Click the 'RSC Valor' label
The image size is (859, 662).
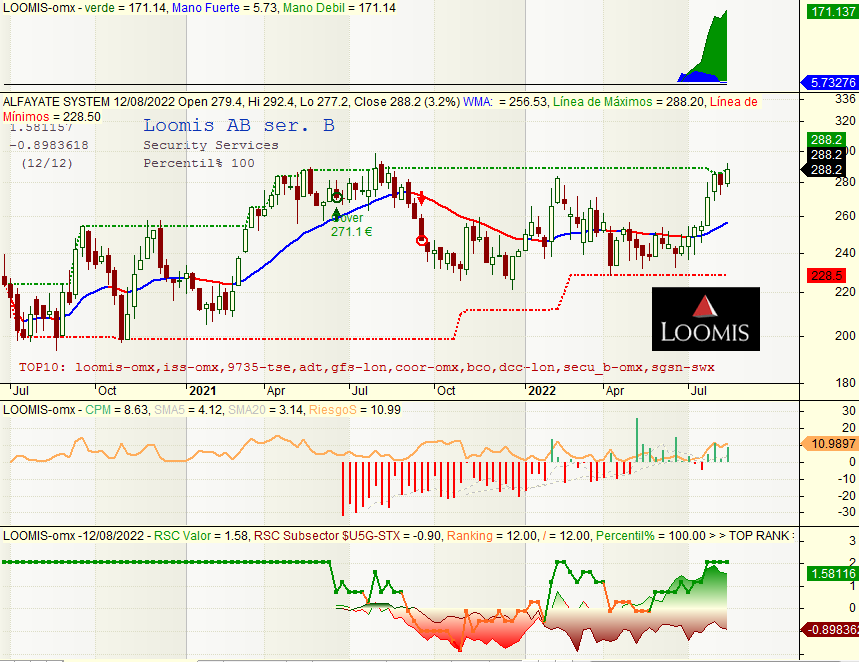pyautogui.click(x=182, y=536)
